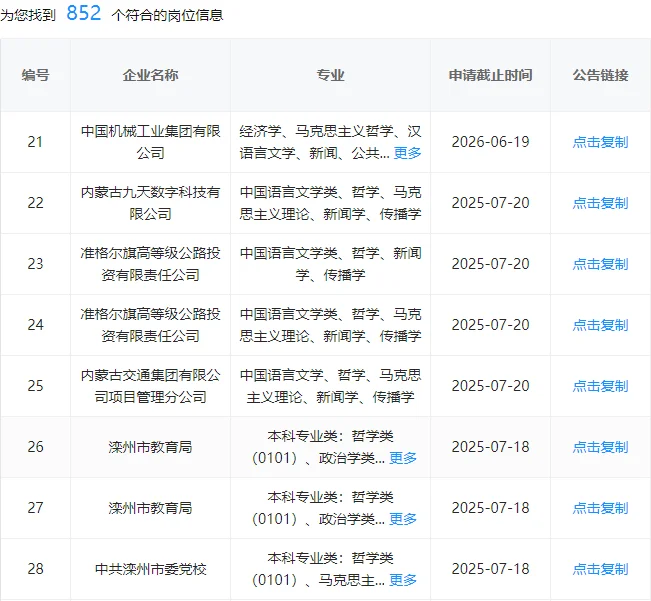Select 内蒙古交通集团有限公司项目管理分公司 cell

click(150, 386)
